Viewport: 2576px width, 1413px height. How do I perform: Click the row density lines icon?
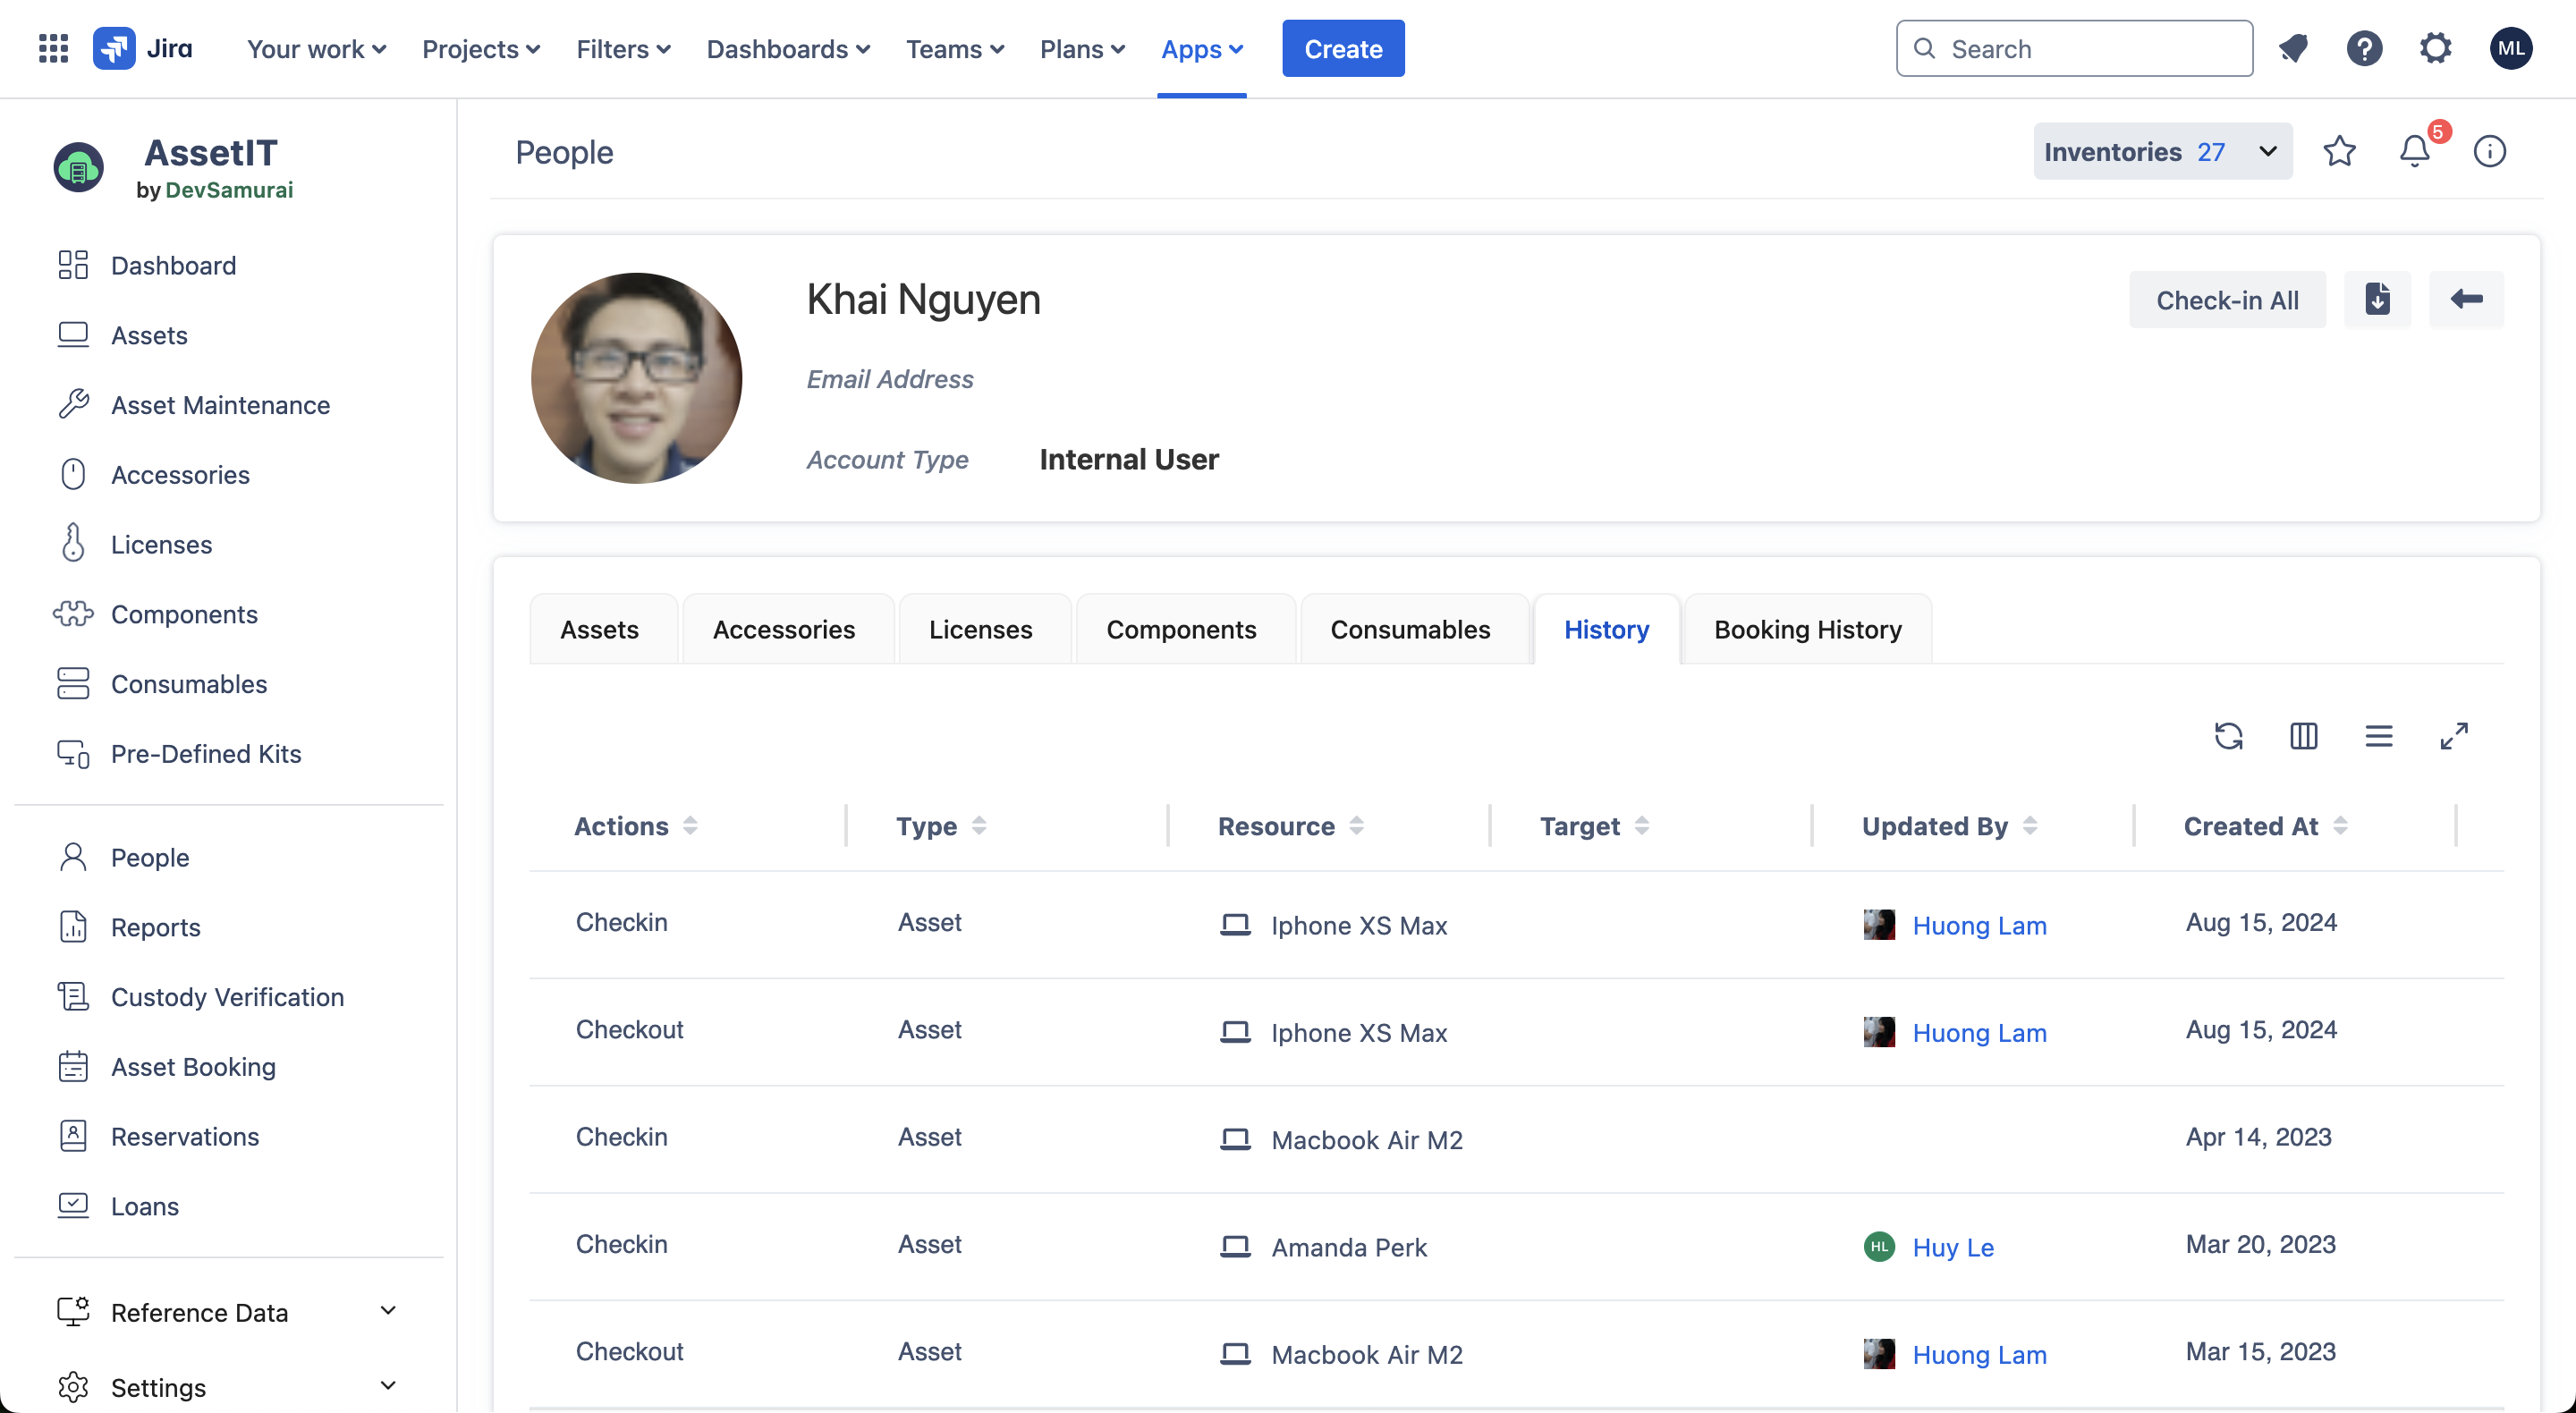[2378, 736]
